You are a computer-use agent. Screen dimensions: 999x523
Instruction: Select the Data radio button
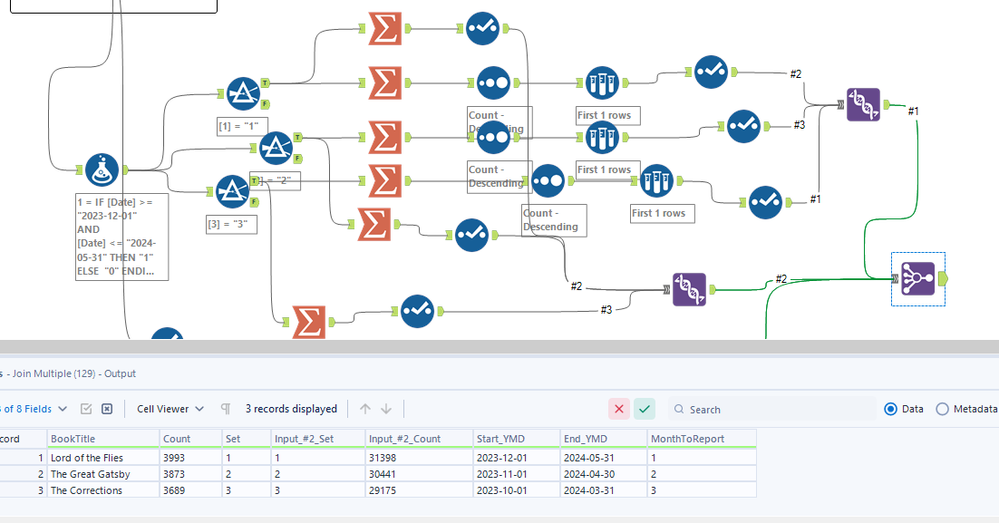click(x=891, y=409)
